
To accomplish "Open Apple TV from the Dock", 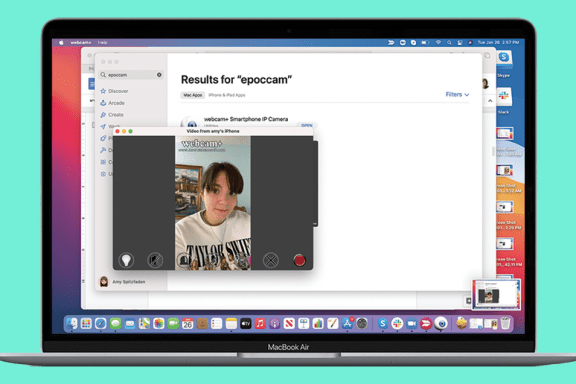I will 246,323.
